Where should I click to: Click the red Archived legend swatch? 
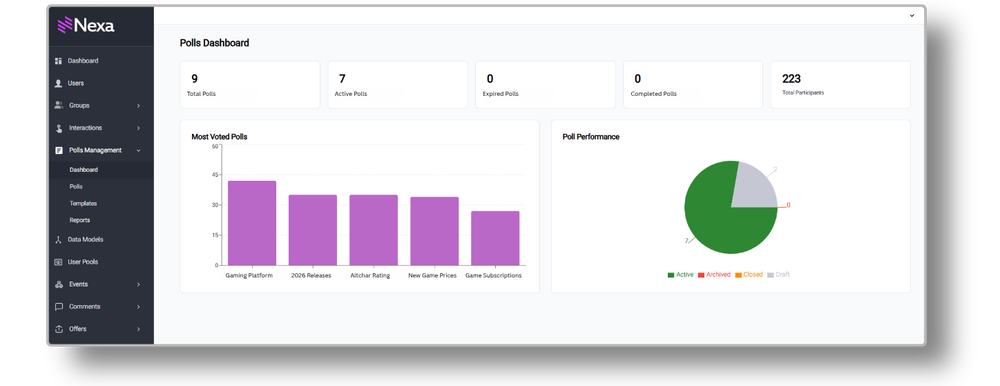(701, 276)
